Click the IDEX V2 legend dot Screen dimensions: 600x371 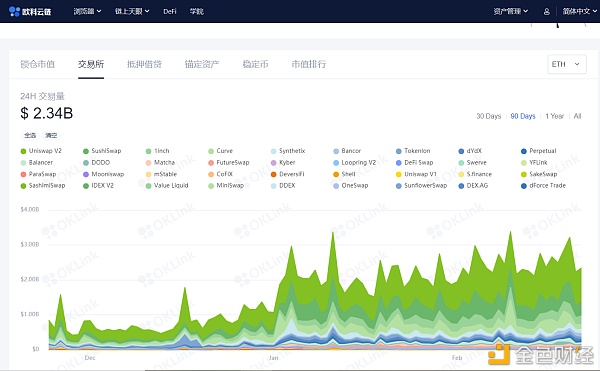86,186
